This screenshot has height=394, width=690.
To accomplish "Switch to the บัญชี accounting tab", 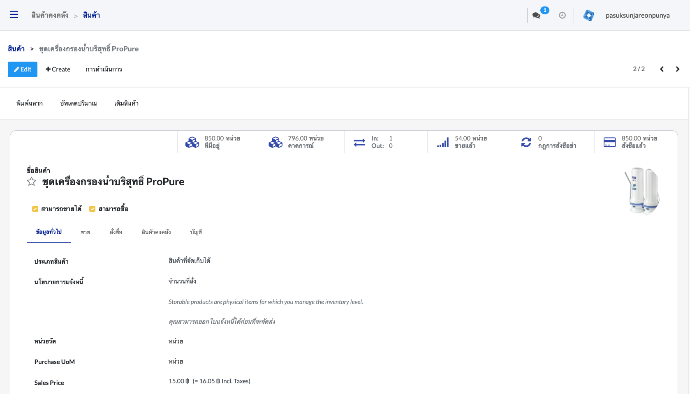I will 196,232.
